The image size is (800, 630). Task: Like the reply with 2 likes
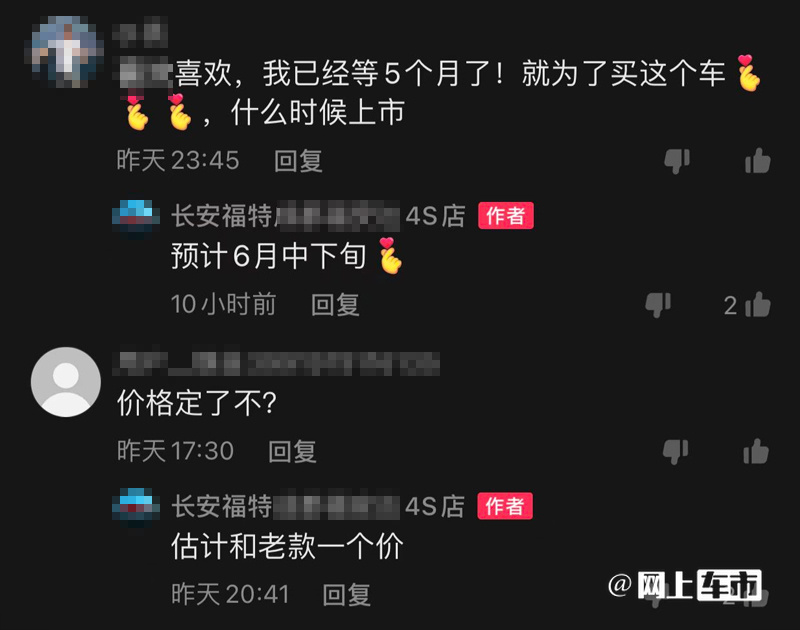[758, 305]
